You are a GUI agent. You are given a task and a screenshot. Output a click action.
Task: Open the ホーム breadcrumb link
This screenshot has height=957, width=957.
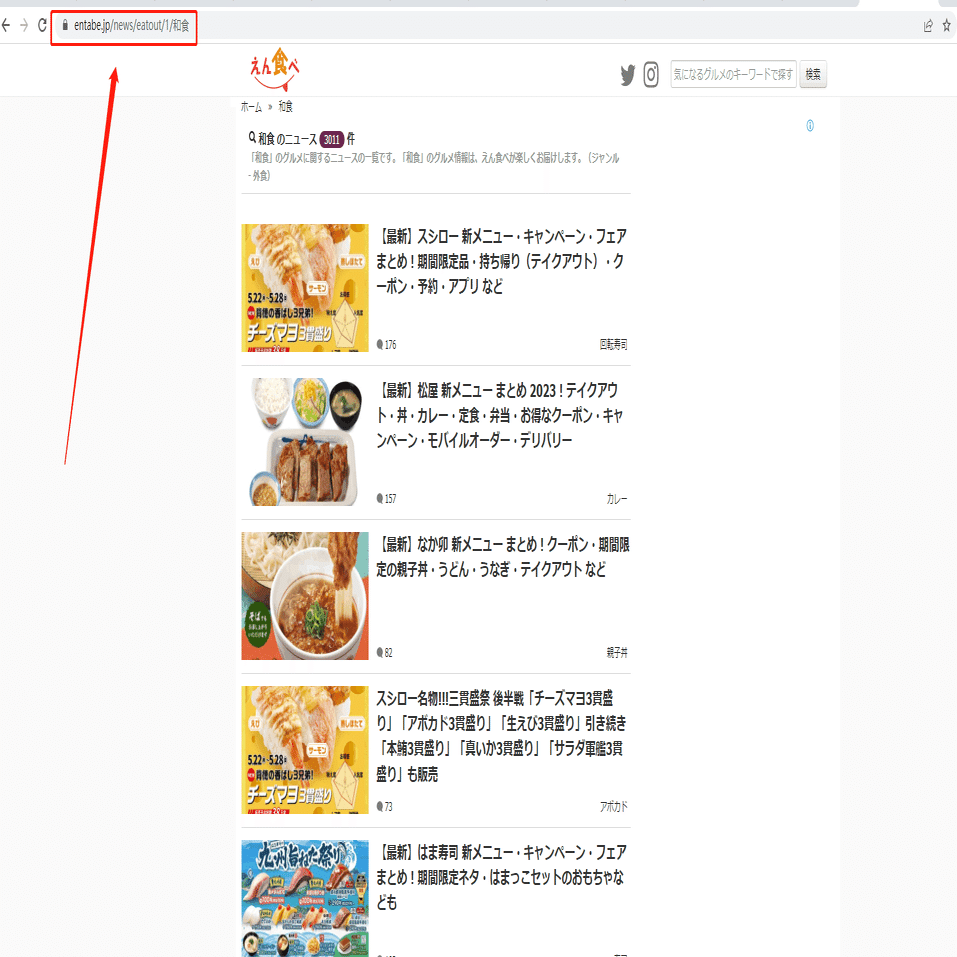coord(251,107)
